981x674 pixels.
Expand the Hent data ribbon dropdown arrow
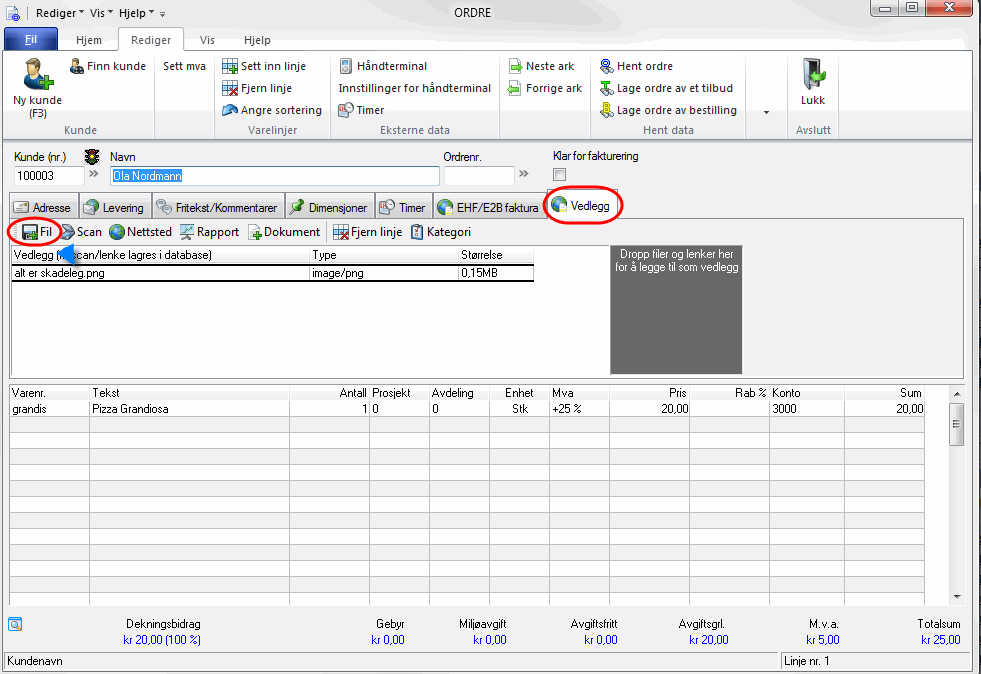pos(767,112)
